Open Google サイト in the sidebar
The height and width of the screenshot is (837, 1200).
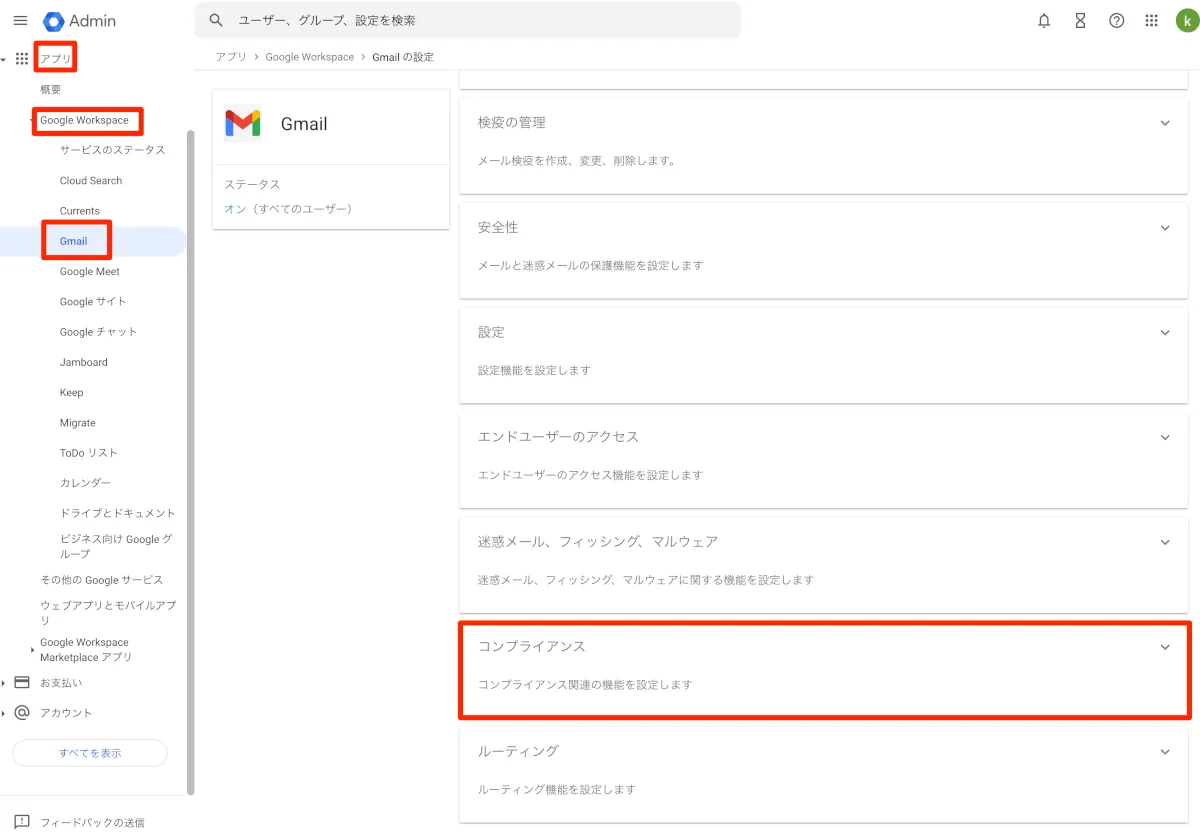click(93, 302)
